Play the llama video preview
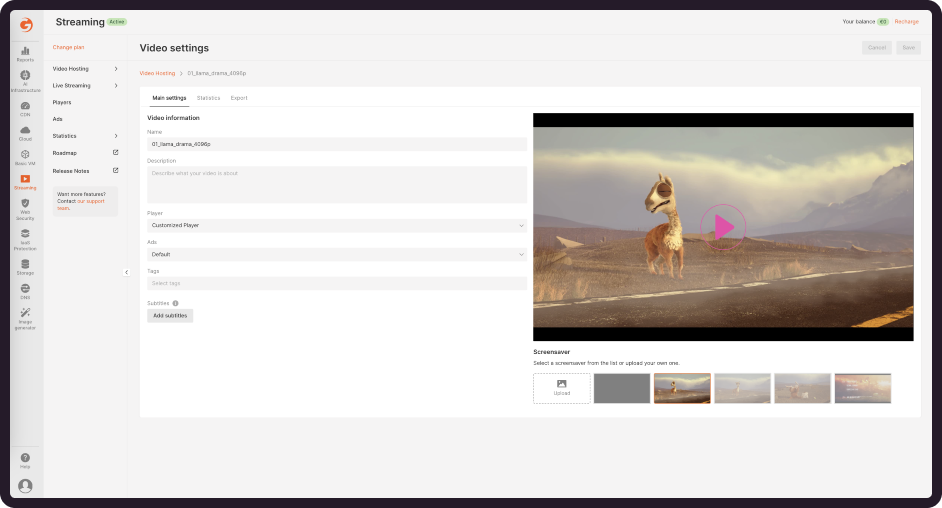Image resolution: width=942 pixels, height=508 pixels. [x=723, y=227]
